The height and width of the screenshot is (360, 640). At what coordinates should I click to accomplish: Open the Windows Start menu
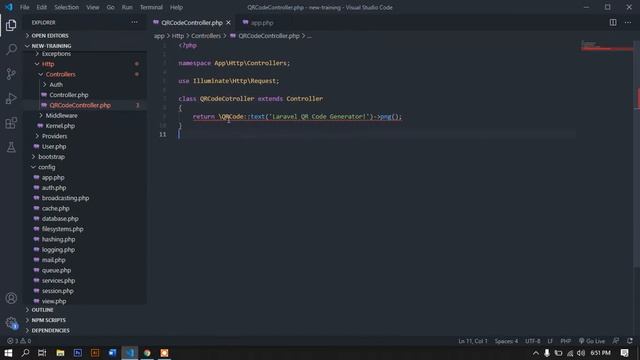click(x=8, y=353)
